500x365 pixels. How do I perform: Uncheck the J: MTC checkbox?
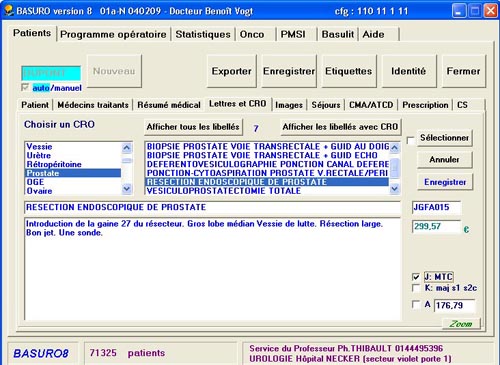tap(416, 277)
